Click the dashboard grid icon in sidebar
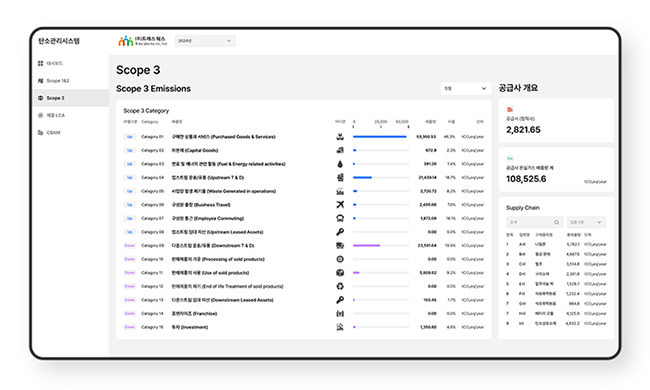The image size is (650, 390). coord(40,63)
